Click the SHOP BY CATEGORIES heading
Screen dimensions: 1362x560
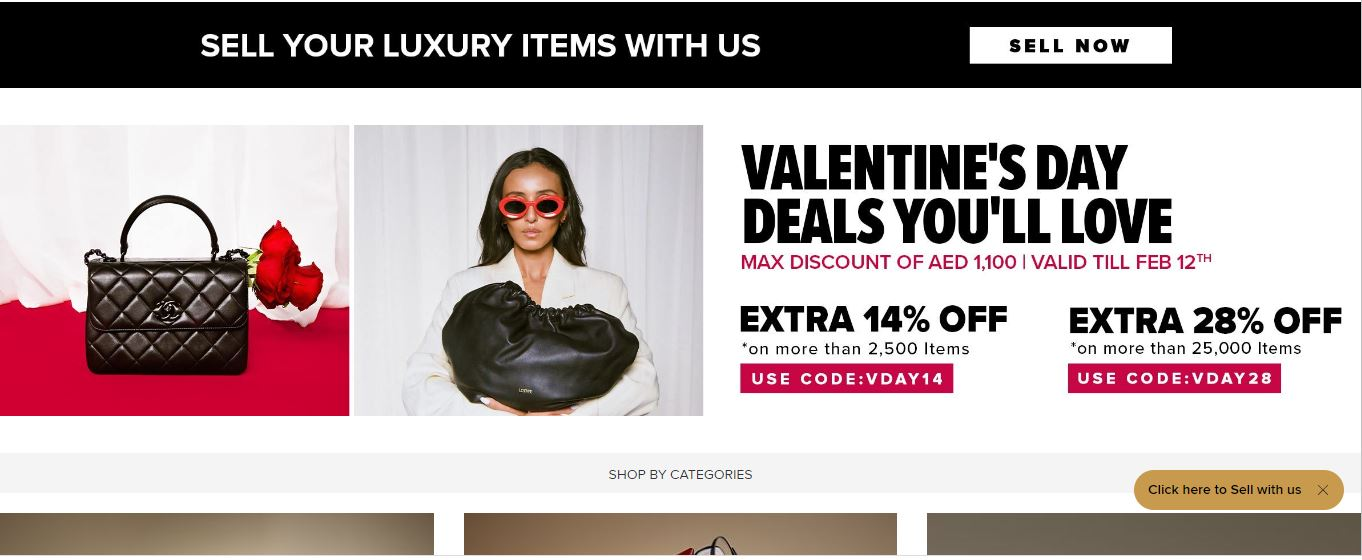(680, 474)
